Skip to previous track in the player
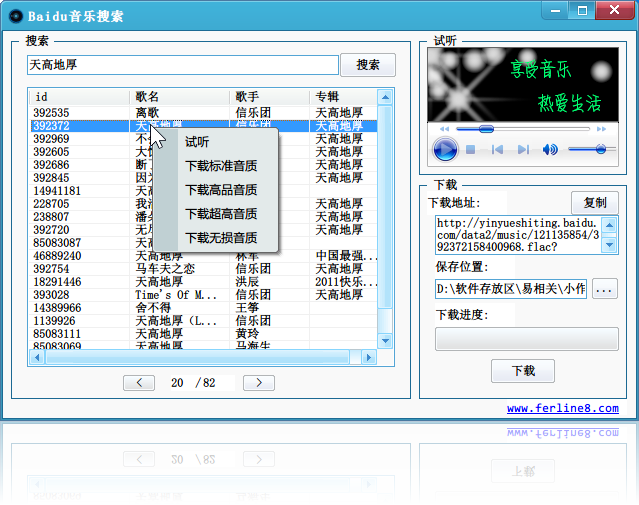Image resolution: width=639 pixels, height=505 pixels. click(496, 150)
